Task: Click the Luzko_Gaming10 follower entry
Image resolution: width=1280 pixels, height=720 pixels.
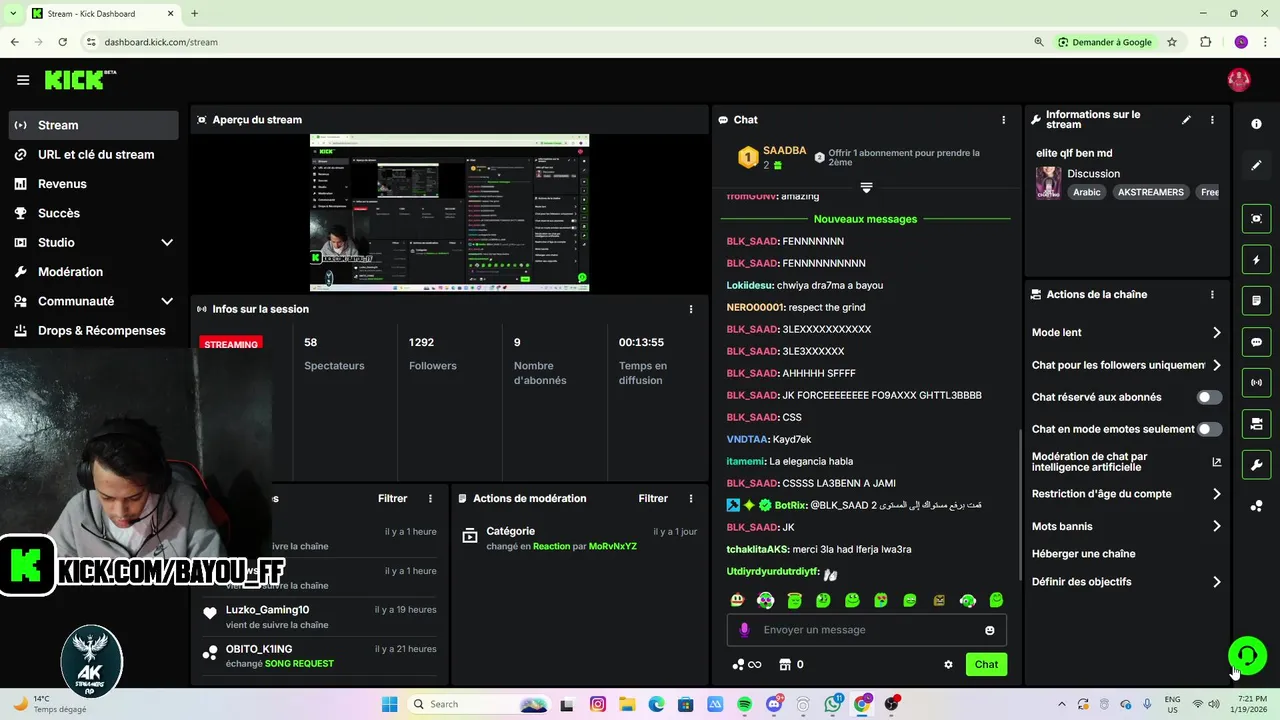Action: [x=320, y=616]
